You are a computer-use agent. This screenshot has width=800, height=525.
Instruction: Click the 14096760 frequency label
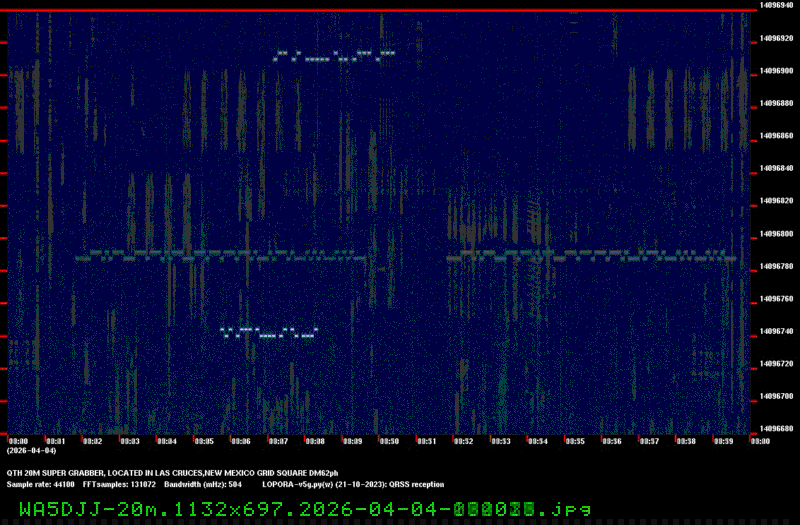pyautogui.click(x=777, y=299)
